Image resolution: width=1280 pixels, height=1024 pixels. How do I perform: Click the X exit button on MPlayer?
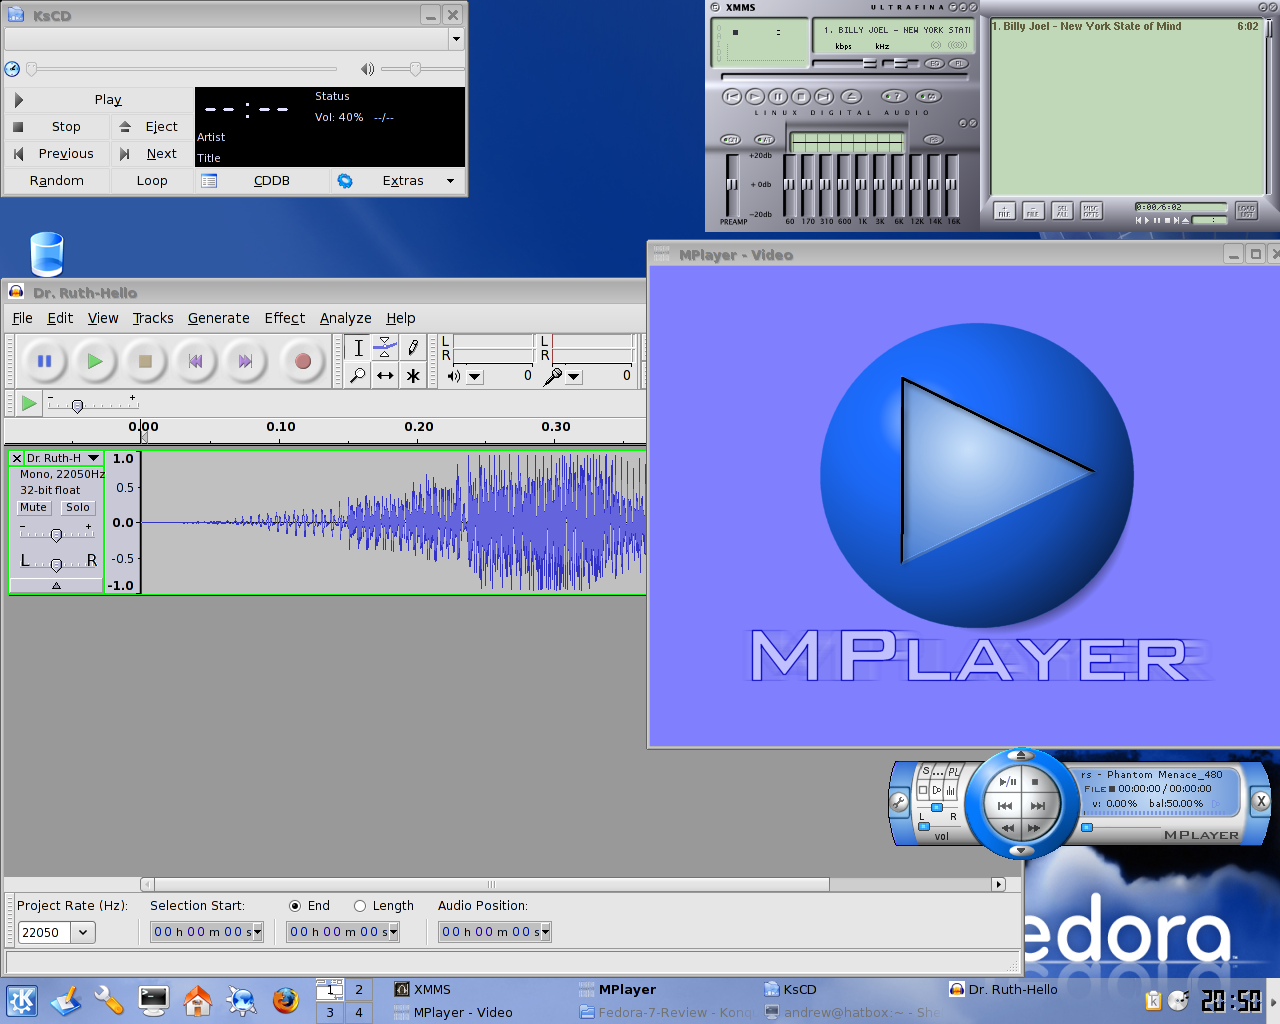(x=1261, y=801)
